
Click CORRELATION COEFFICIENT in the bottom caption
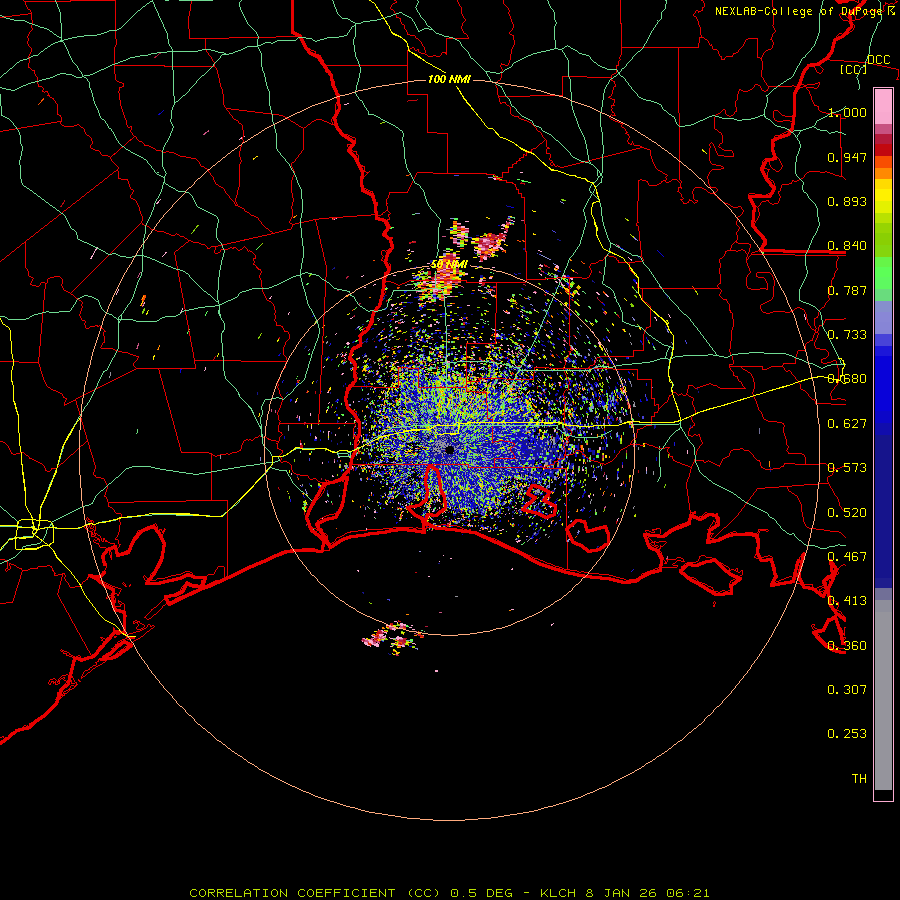coord(292,893)
